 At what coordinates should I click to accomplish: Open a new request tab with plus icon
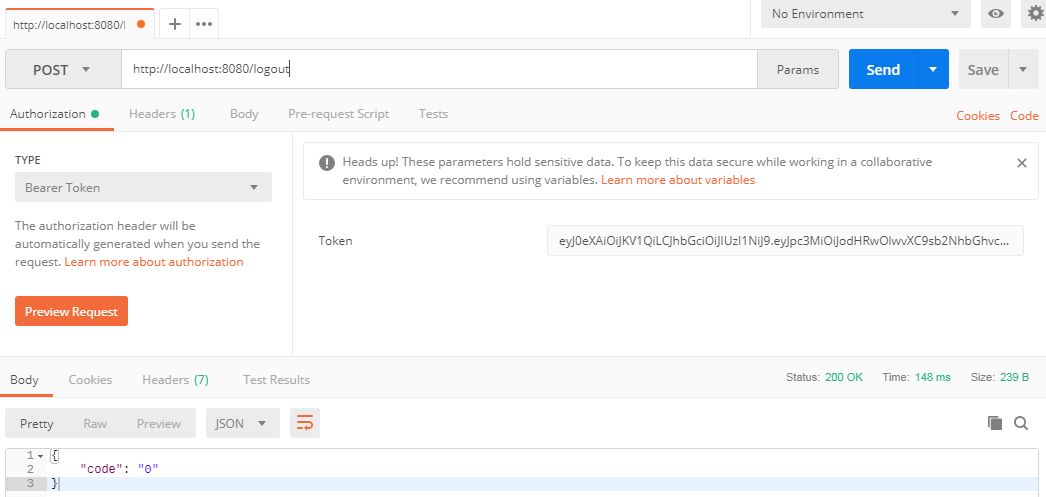point(175,24)
